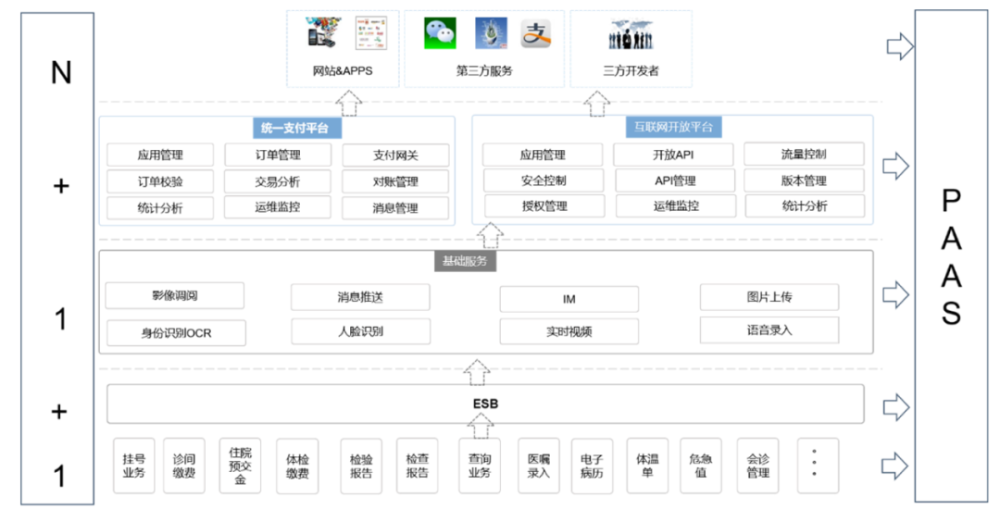Click 应用管理 box in 互联网开放平台
Viewport: 1000px width, 522px height.
point(543,154)
